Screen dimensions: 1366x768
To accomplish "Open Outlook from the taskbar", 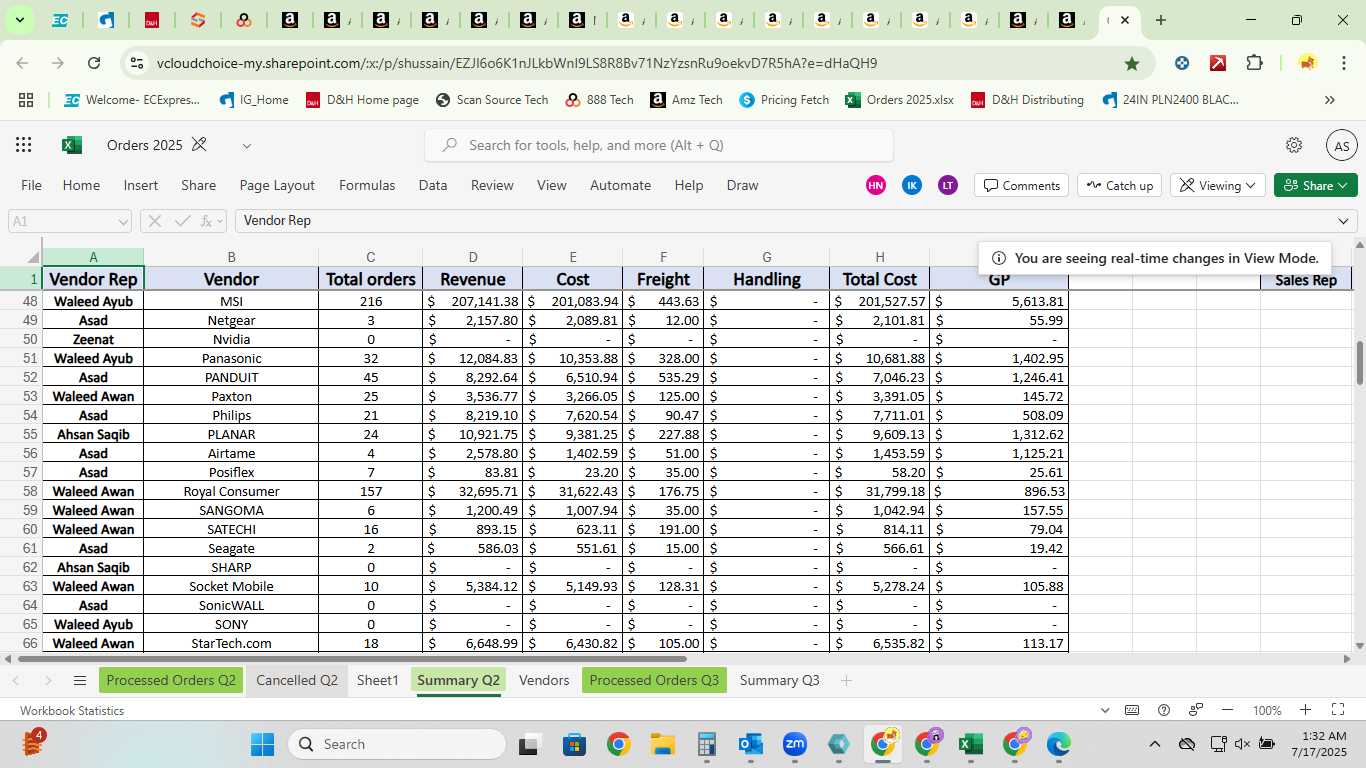I will [x=750, y=744].
